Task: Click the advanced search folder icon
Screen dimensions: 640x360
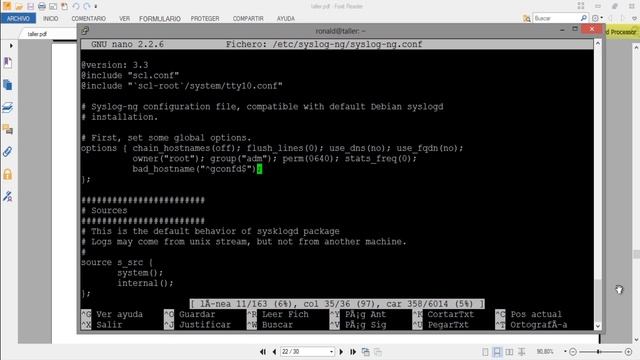Action: pyautogui.click(x=527, y=18)
